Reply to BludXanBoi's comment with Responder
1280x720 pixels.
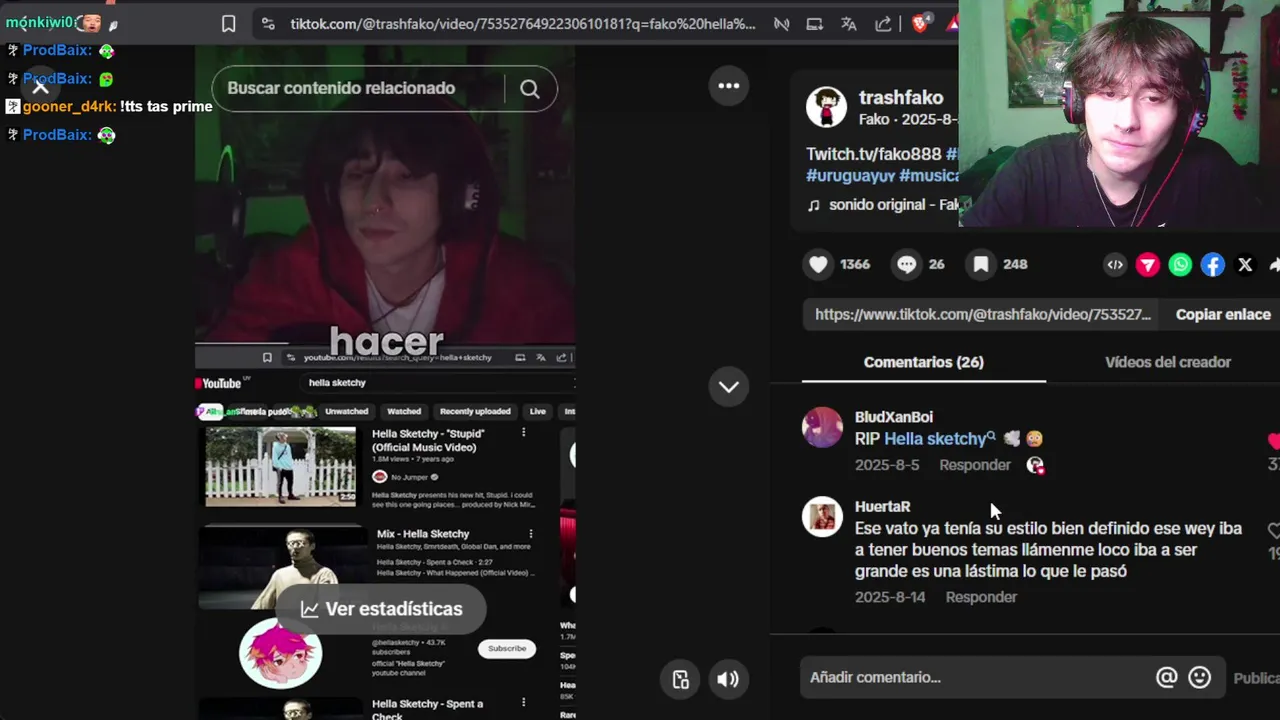(975, 465)
